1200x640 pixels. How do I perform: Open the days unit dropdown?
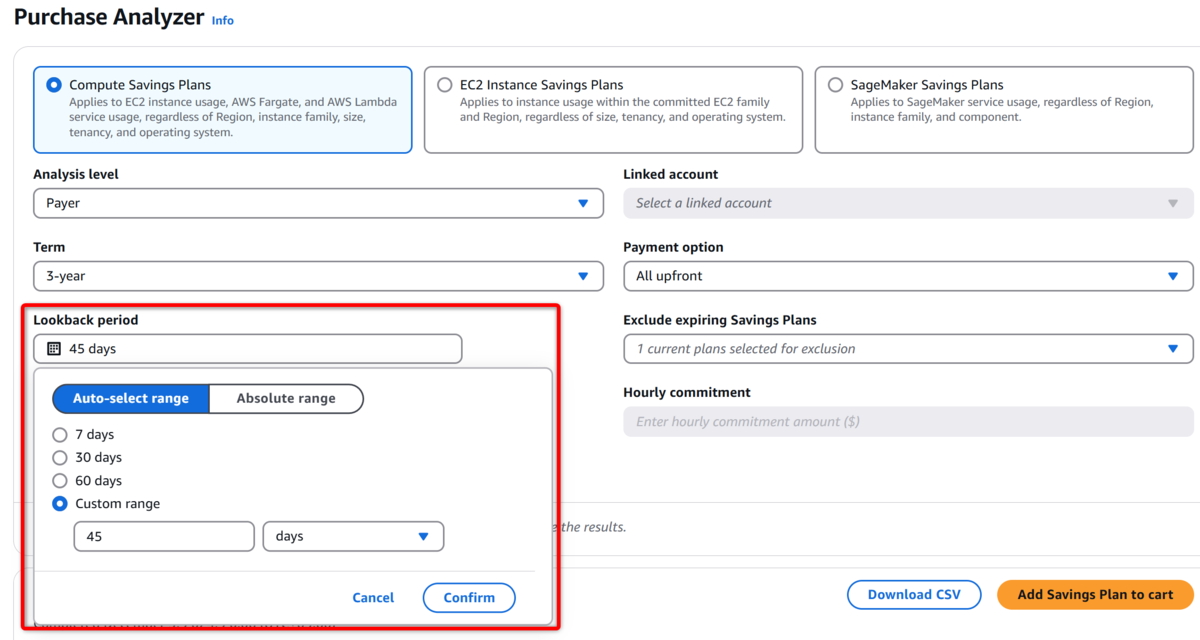353,537
